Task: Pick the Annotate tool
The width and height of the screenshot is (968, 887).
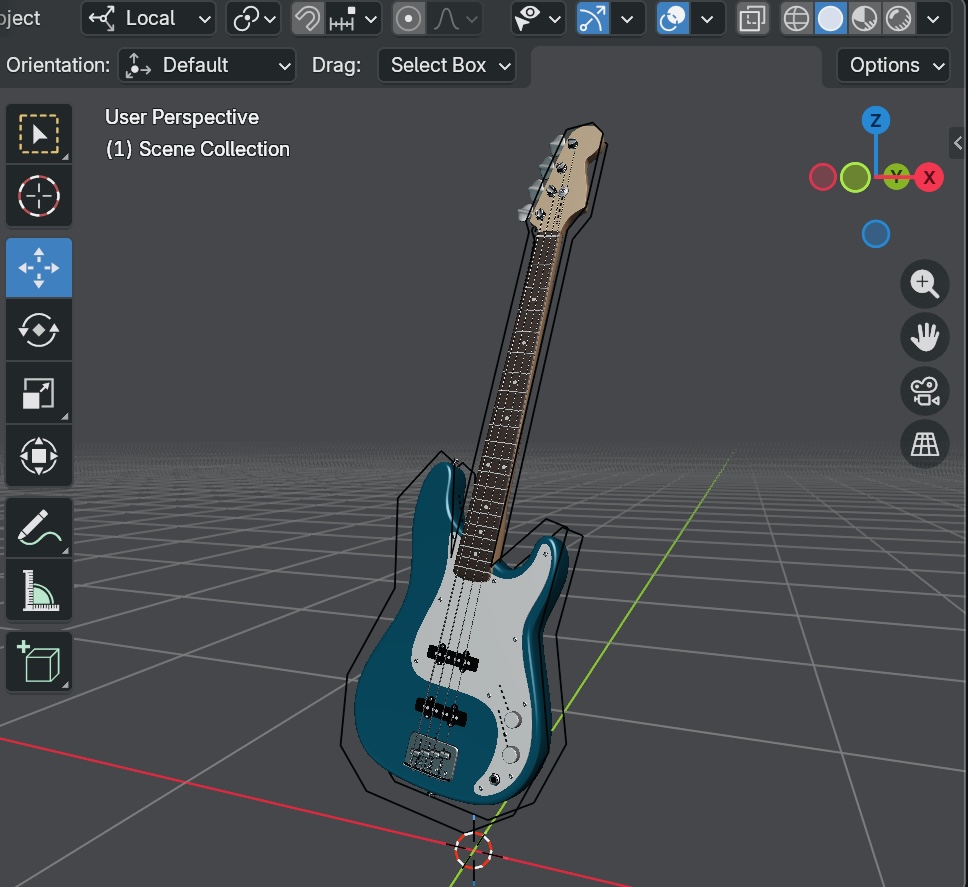Action: pyautogui.click(x=38, y=526)
